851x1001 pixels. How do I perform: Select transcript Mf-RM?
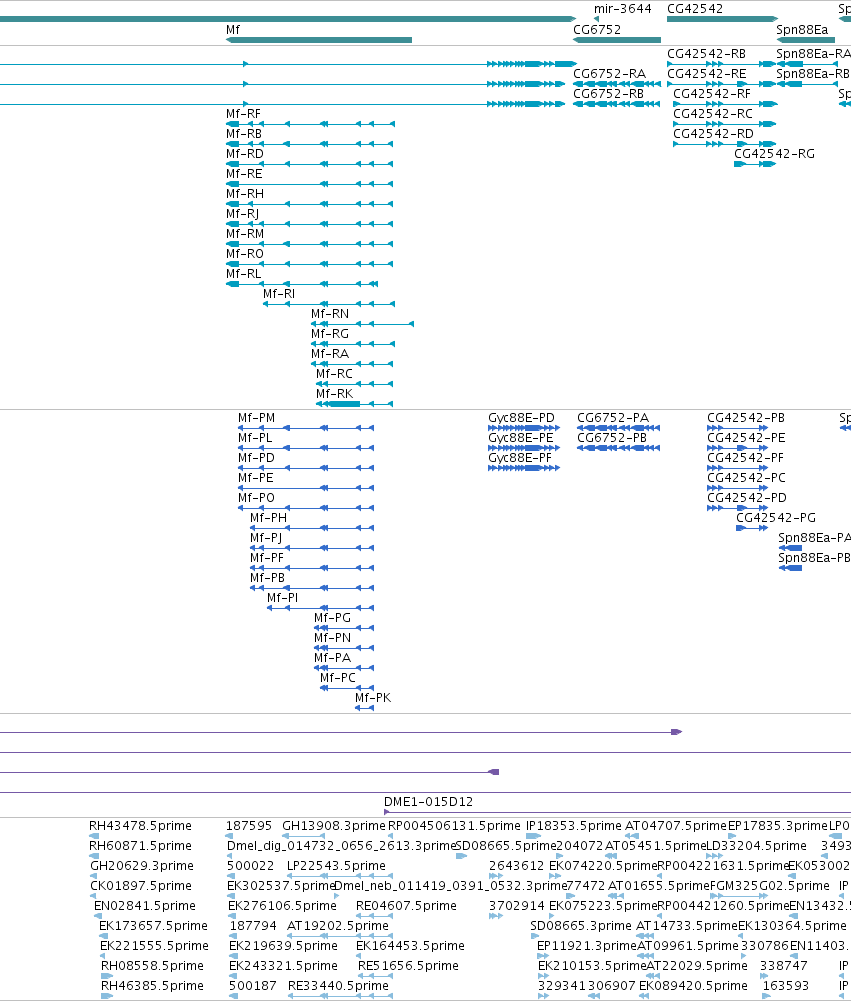click(x=245, y=234)
